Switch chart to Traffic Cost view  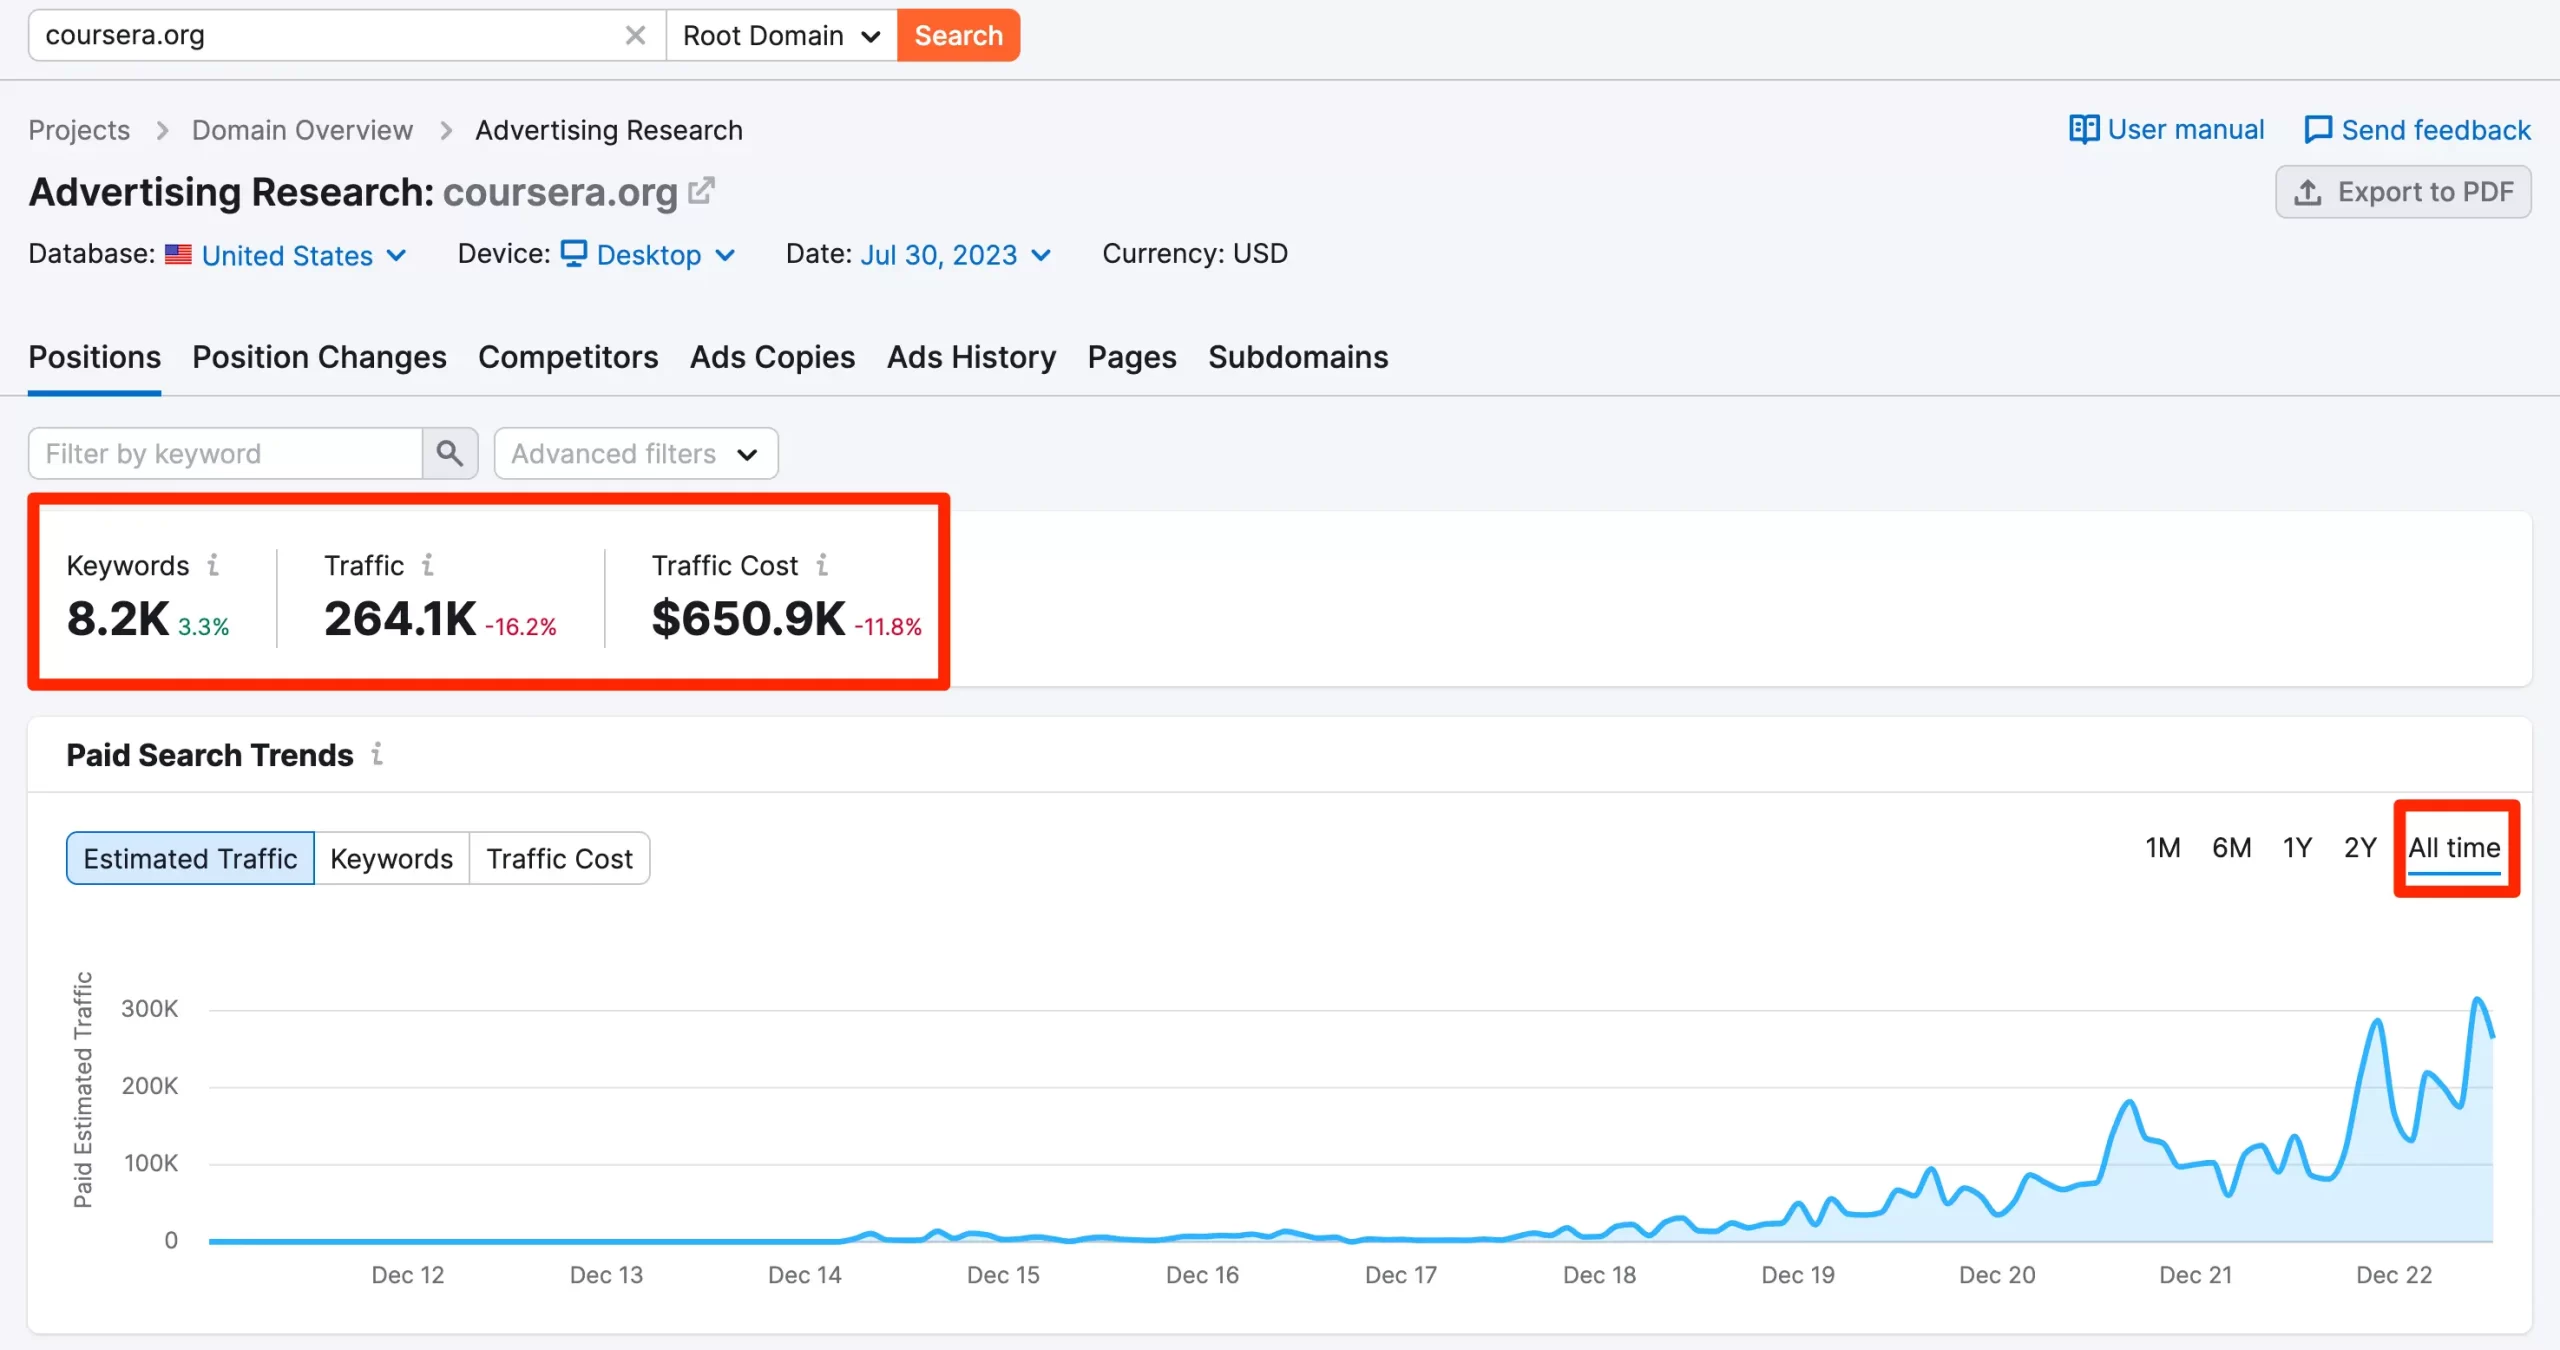click(559, 858)
